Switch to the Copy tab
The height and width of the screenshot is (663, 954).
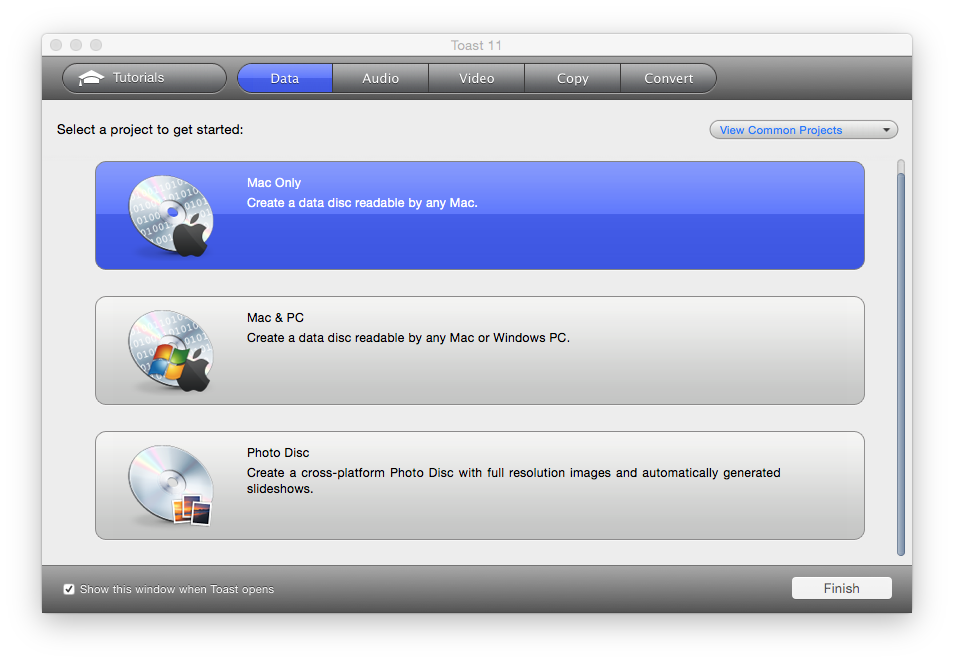click(573, 78)
